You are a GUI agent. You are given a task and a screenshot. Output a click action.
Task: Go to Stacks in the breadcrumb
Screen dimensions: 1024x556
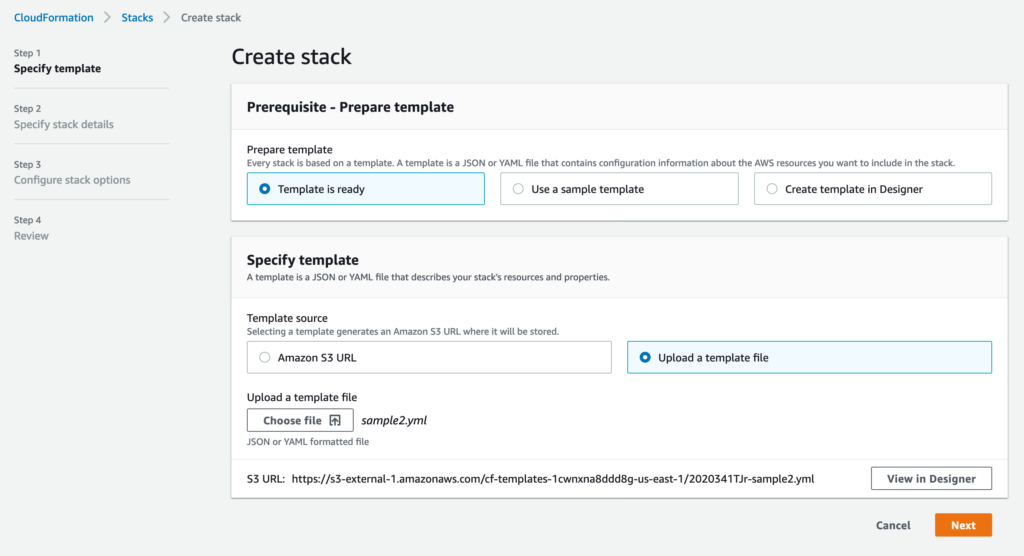tap(137, 17)
